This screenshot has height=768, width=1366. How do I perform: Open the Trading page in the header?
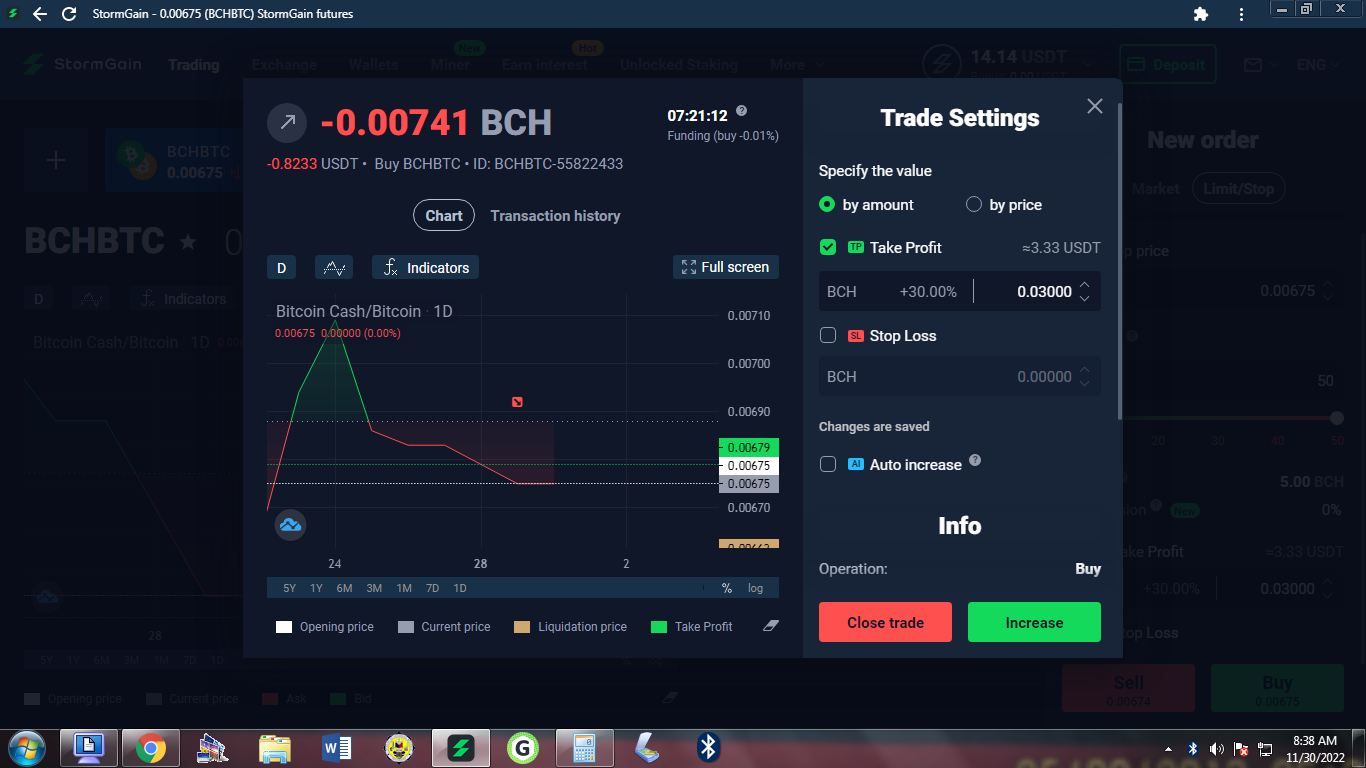coord(193,65)
